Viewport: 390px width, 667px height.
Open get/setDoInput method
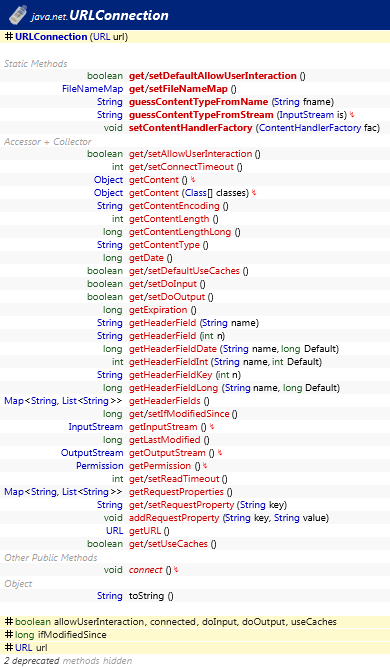(x=163, y=284)
